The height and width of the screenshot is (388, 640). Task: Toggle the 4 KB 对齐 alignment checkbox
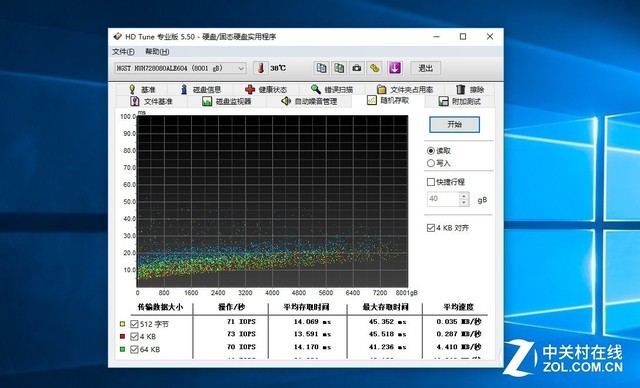431,228
